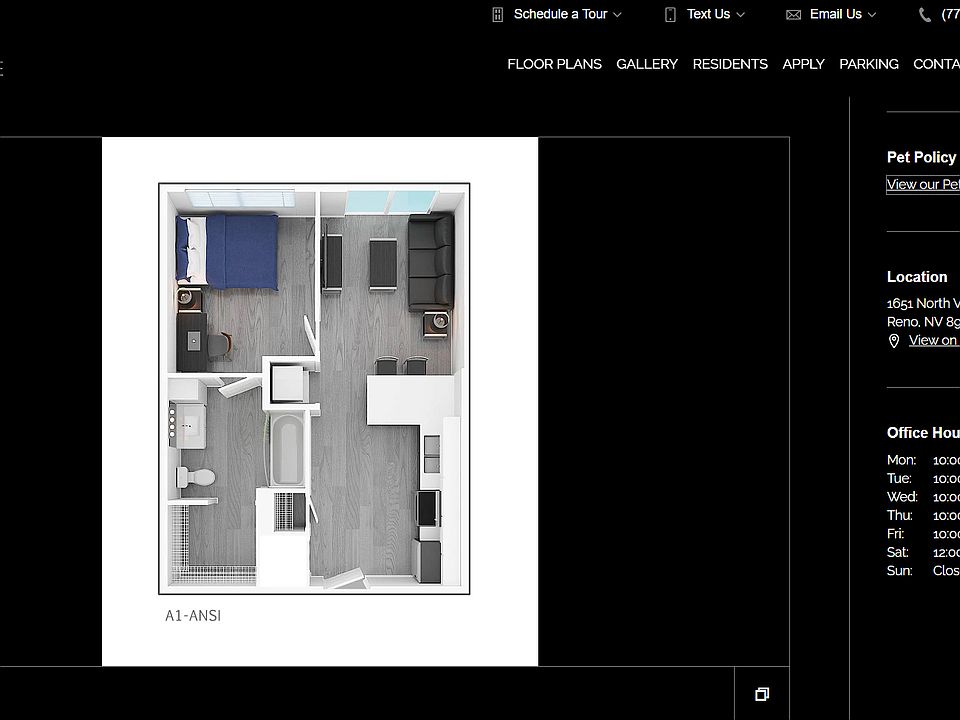
Task: Click the building icon beside Schedule a Tour
Action: [498, 15]
